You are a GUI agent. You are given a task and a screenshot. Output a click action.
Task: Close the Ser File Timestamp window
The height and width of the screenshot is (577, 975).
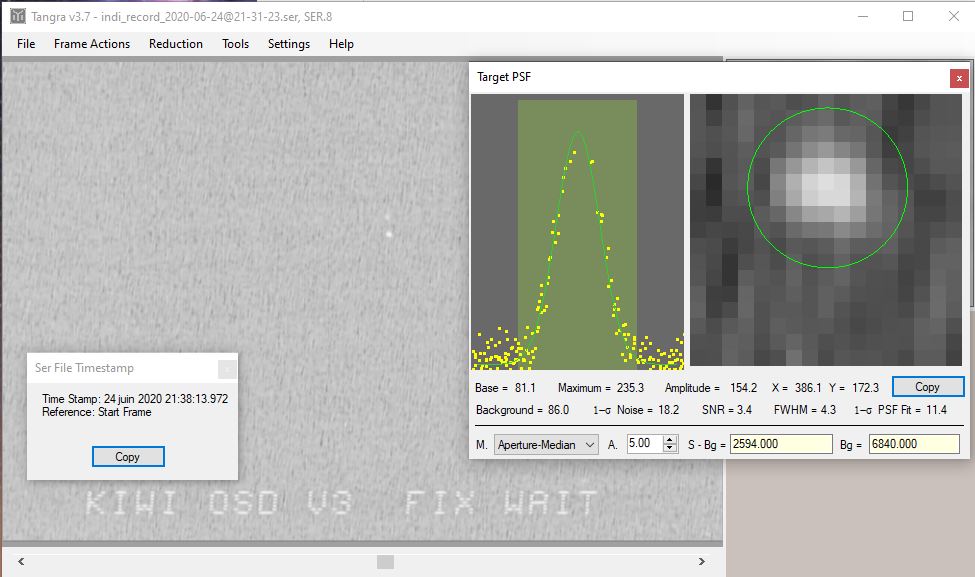click(227, 368)
